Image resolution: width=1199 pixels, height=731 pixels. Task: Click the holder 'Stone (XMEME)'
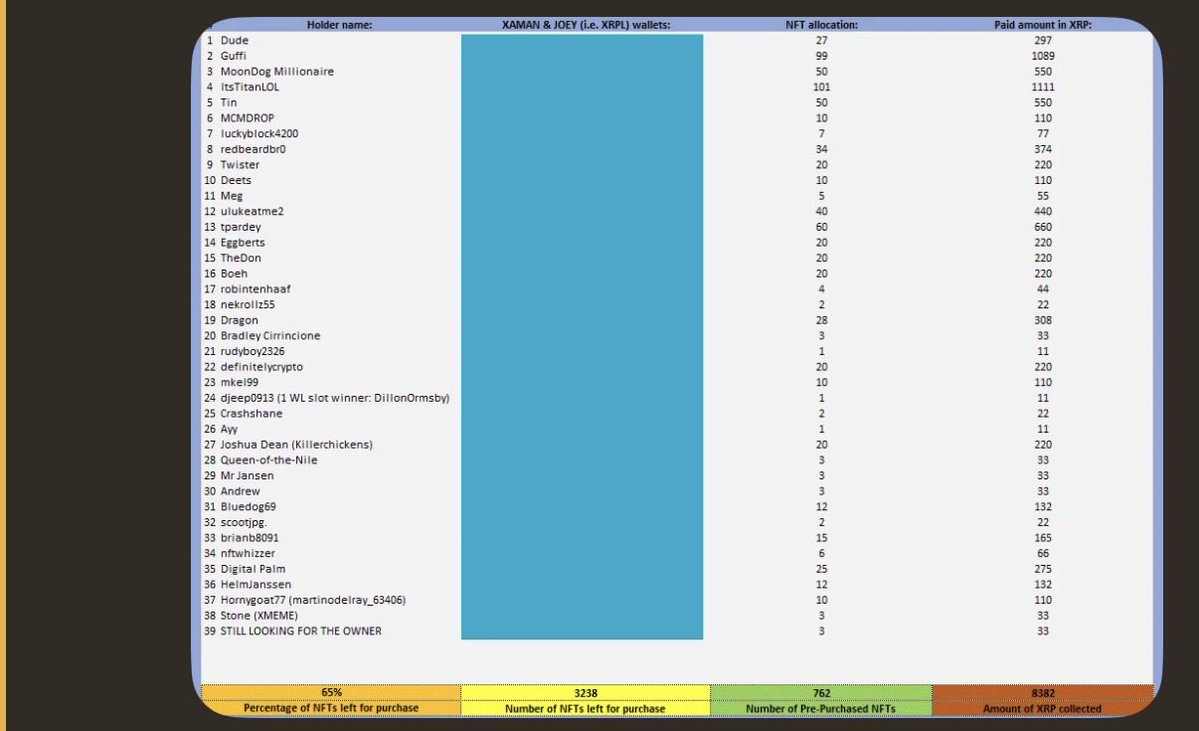(x=258, y=616)
